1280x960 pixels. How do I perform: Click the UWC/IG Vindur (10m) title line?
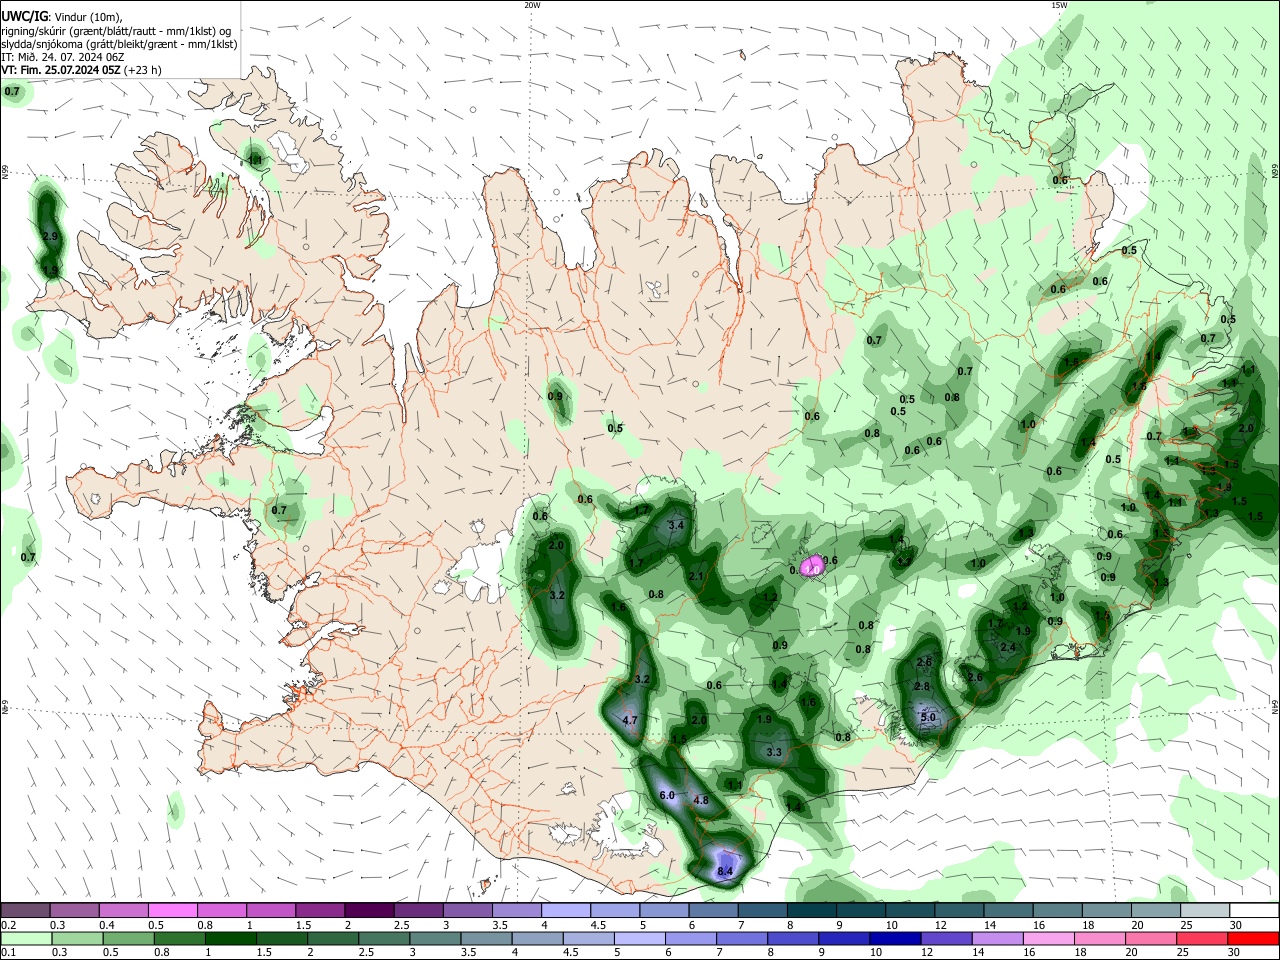[x=62, y=16]
